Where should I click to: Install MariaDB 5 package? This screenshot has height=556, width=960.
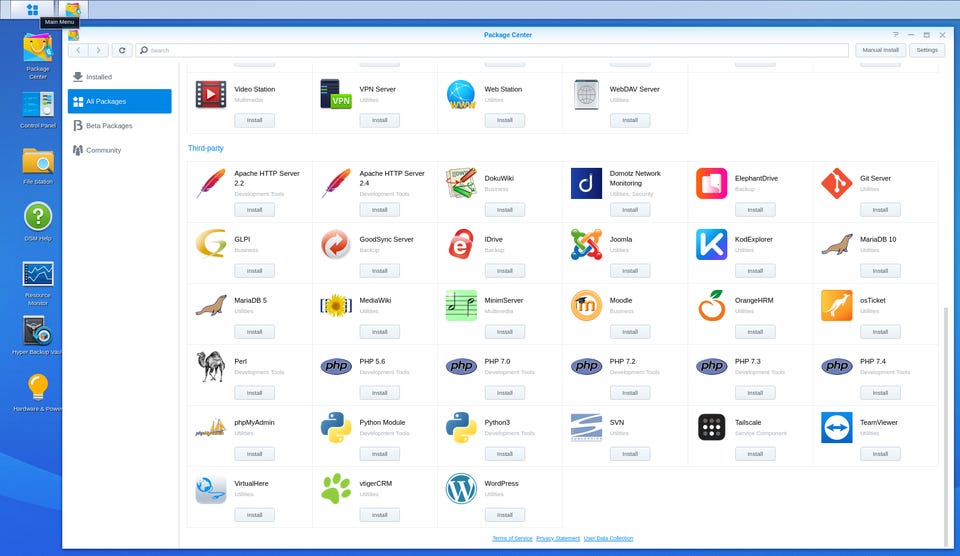pyautogui.click(x=255, y=332)
